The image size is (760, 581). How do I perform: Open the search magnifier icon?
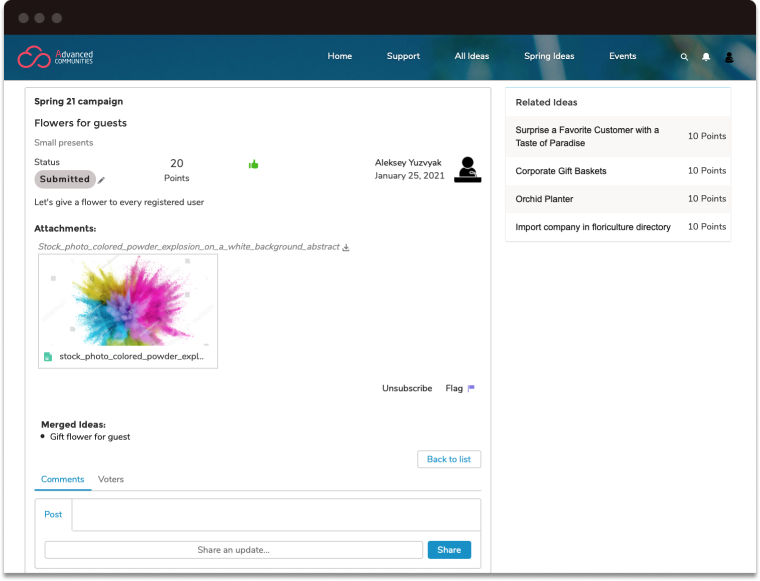[684, 57]
